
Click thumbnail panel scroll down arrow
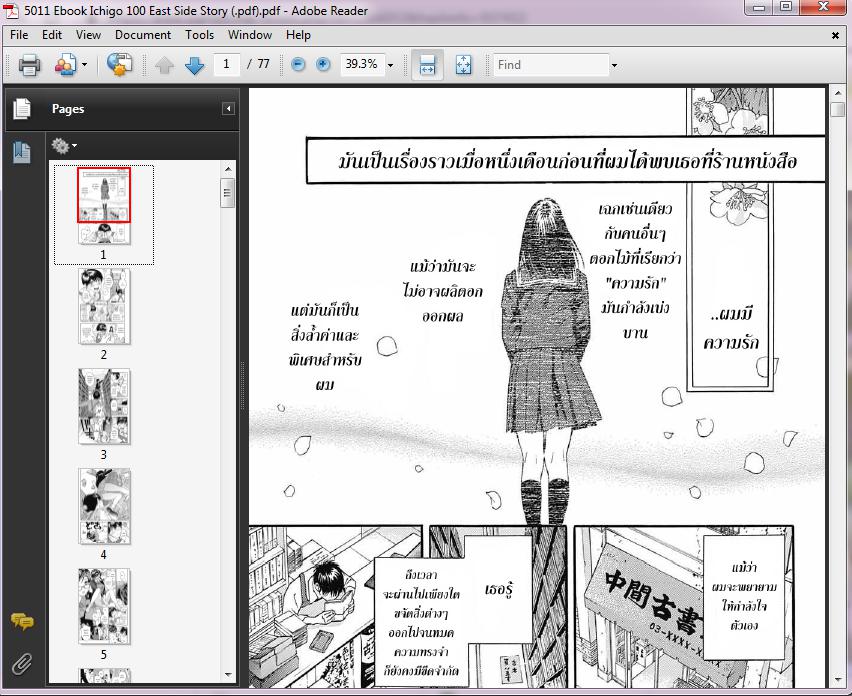pos(228,675)
